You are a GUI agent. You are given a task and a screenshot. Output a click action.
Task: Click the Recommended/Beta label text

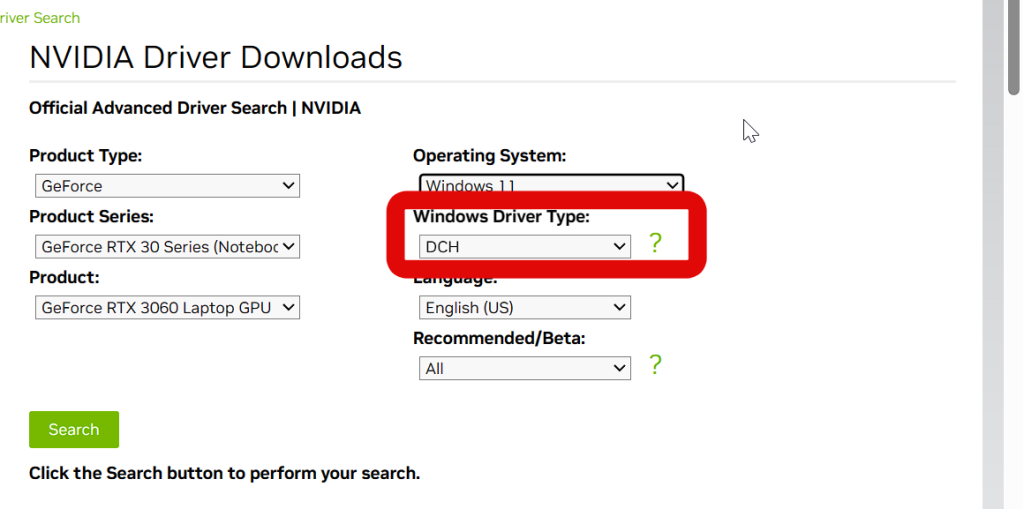tap(499, 339)
